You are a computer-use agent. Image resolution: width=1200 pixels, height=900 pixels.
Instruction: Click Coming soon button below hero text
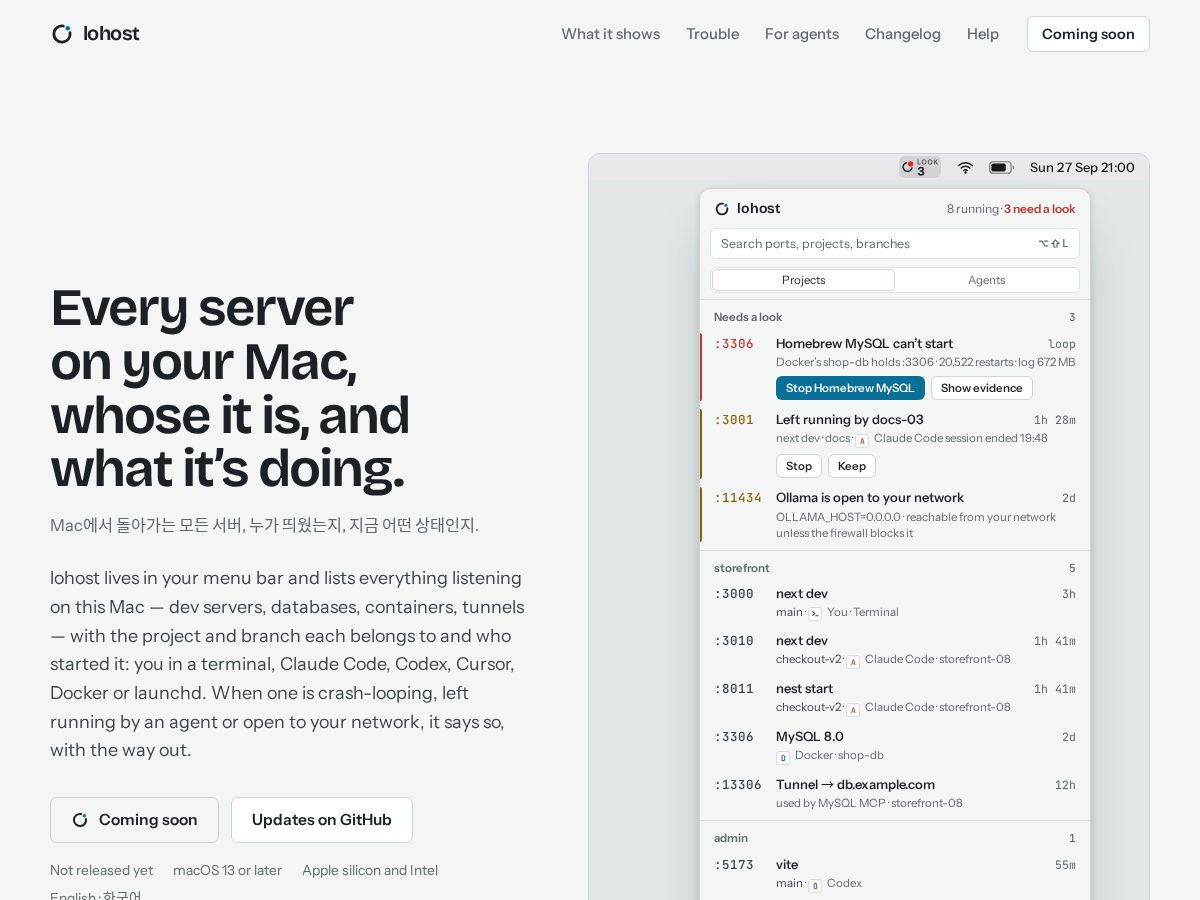coord(134,820)
